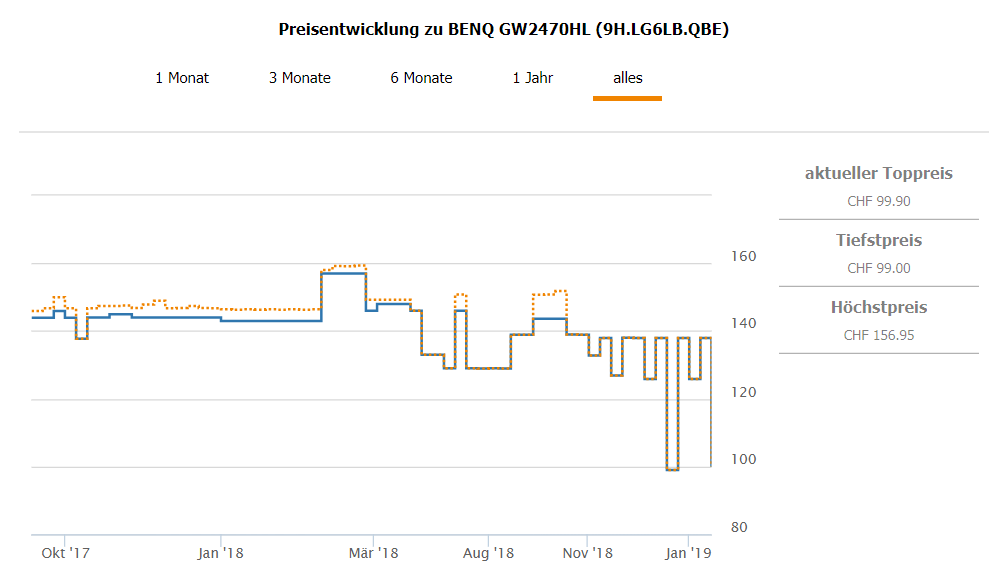Click the Aug '18 axis label
1002x588 pixels.
point(489,552)
